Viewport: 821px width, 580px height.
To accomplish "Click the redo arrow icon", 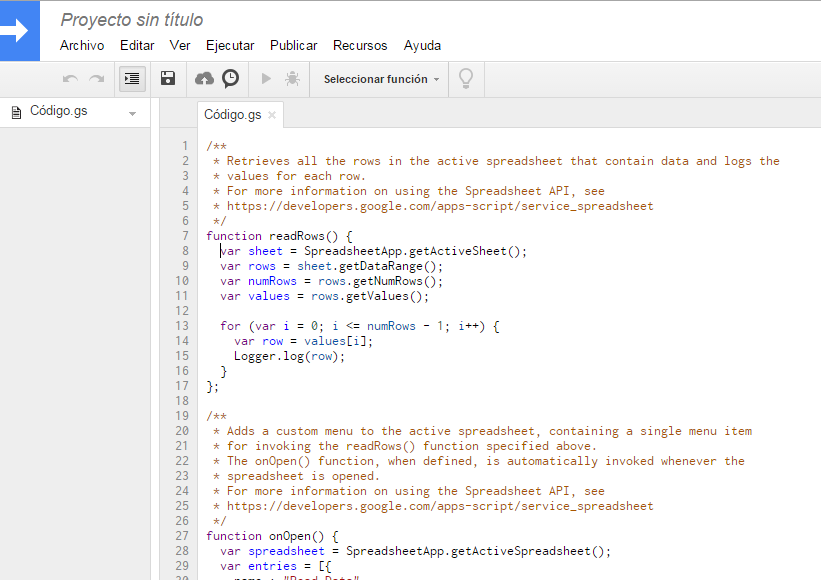I will point(96,79).
